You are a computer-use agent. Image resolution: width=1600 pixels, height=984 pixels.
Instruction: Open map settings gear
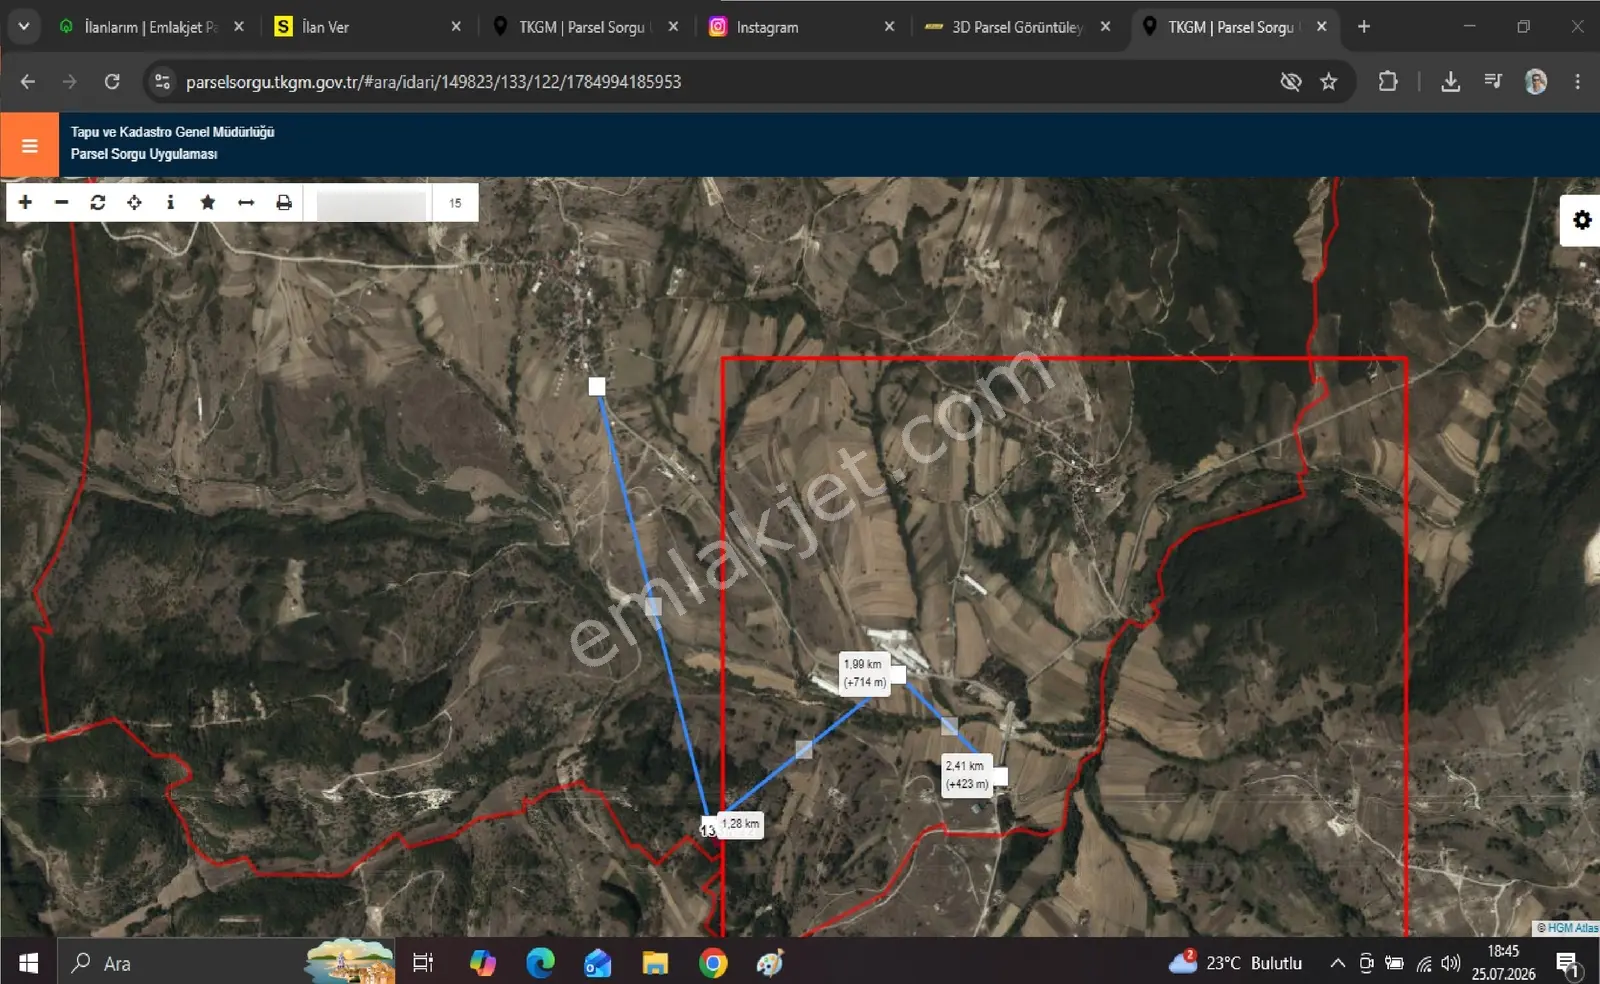[x=1581, y=220]
